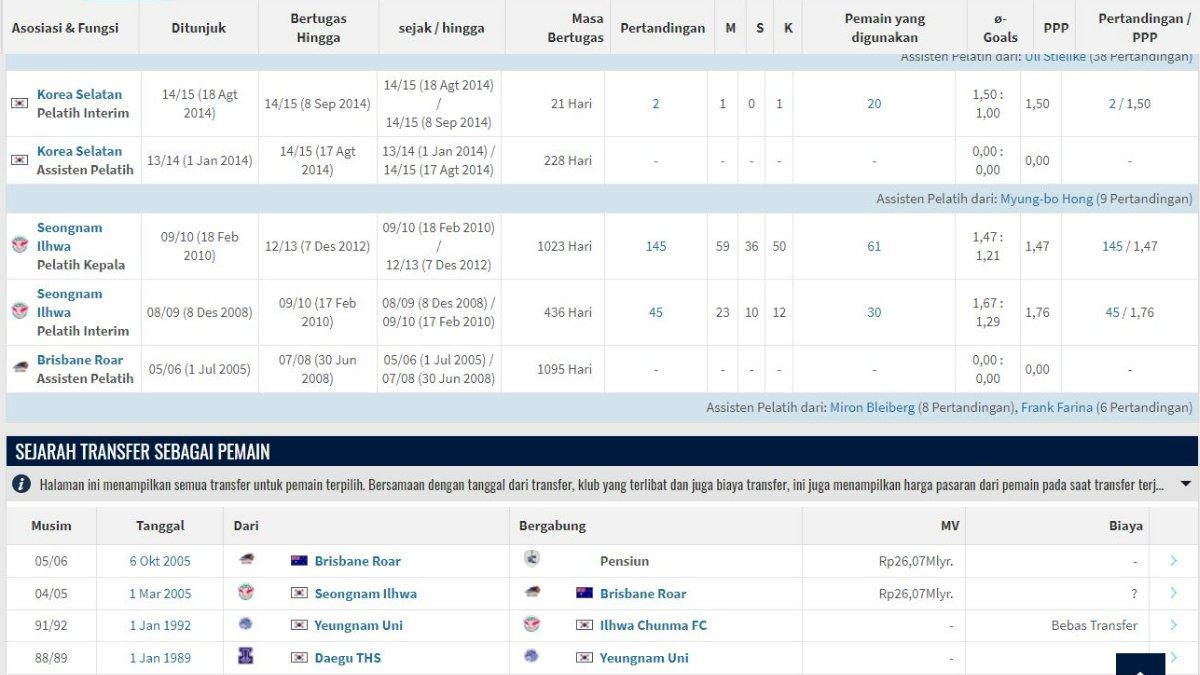The height and width of the screenshot is (675, 1200).
Task: Click the Brisbane Roar crest in the Asisten Pelatih row
Action: (19, 368)
